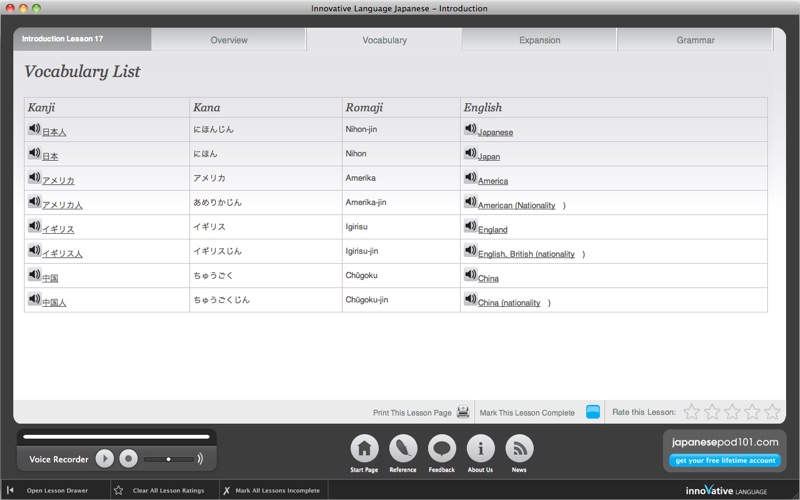Open the Expansion tab
This screenshot has width=800, height=500.
[x=539, y=40]
